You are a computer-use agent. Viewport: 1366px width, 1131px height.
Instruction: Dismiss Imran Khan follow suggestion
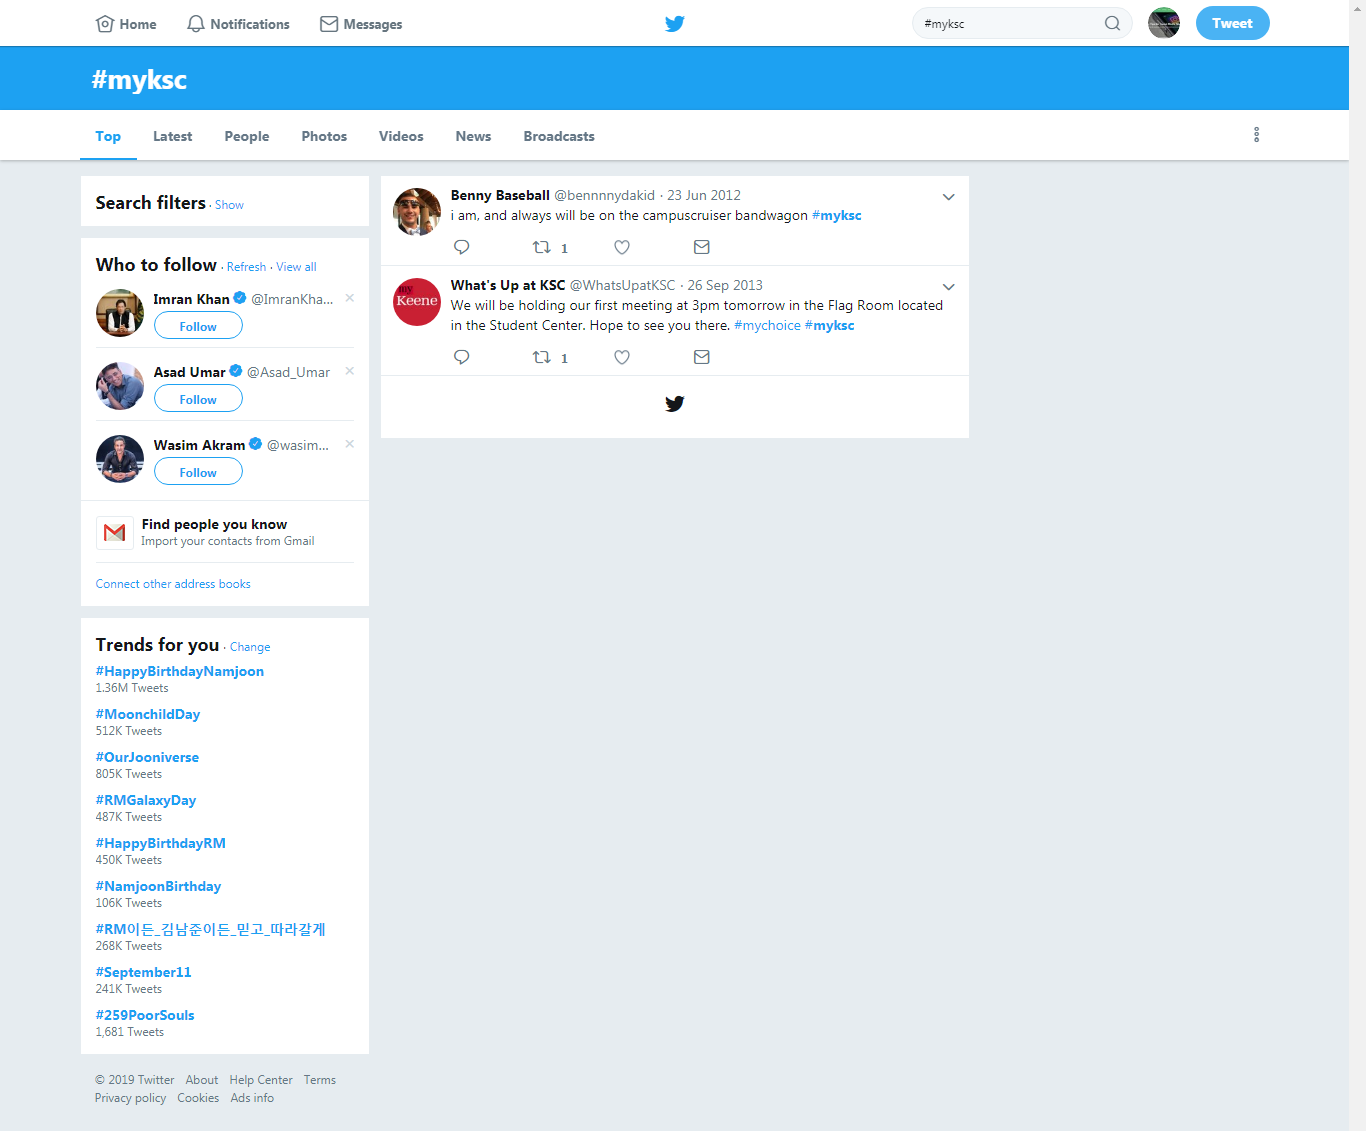pos(350,298)
